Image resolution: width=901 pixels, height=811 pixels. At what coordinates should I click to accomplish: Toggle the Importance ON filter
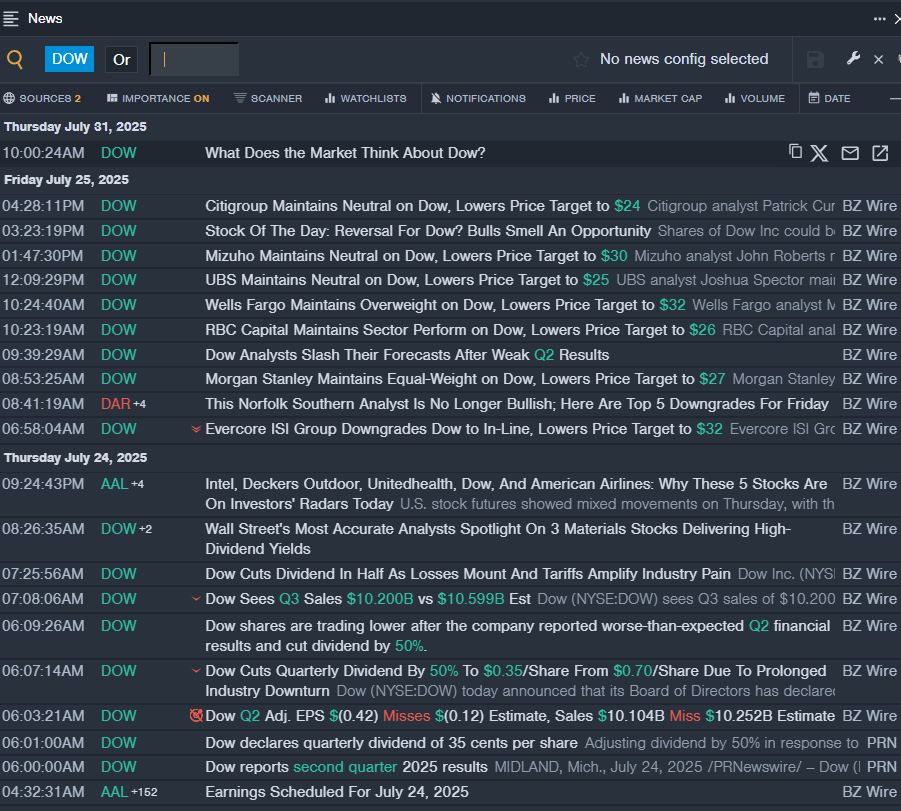tap(158, 98)
